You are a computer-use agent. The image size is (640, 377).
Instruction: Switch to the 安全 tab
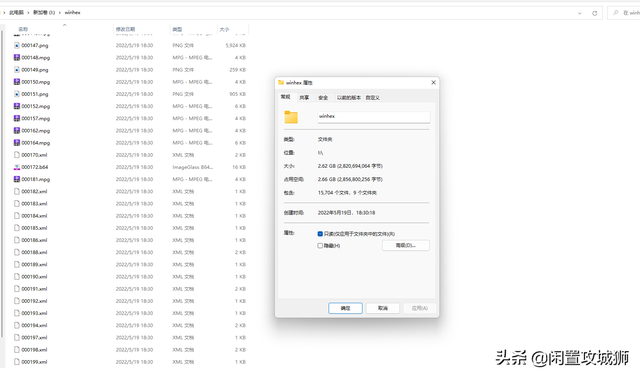323,98
